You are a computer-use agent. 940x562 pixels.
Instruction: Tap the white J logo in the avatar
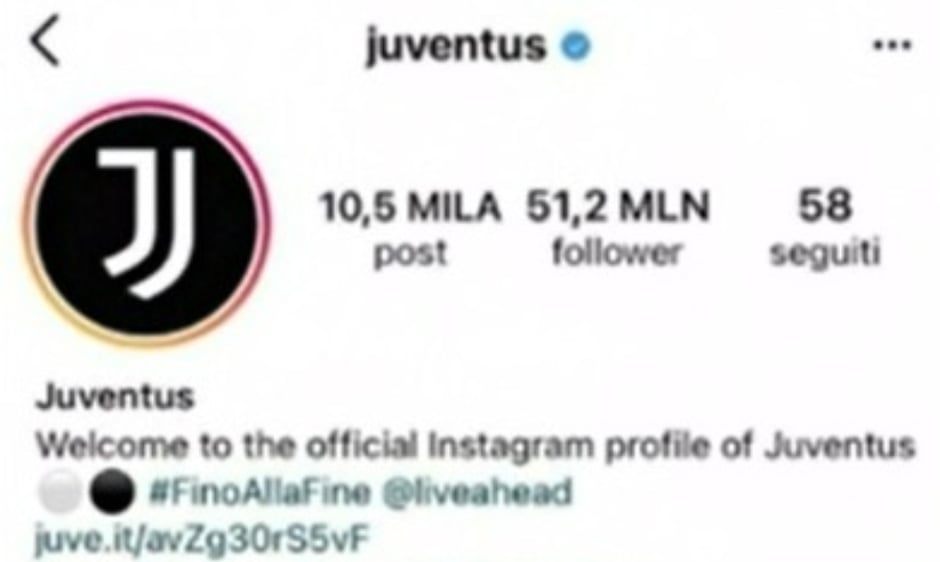pyautogui.click(x=148, y=223)
